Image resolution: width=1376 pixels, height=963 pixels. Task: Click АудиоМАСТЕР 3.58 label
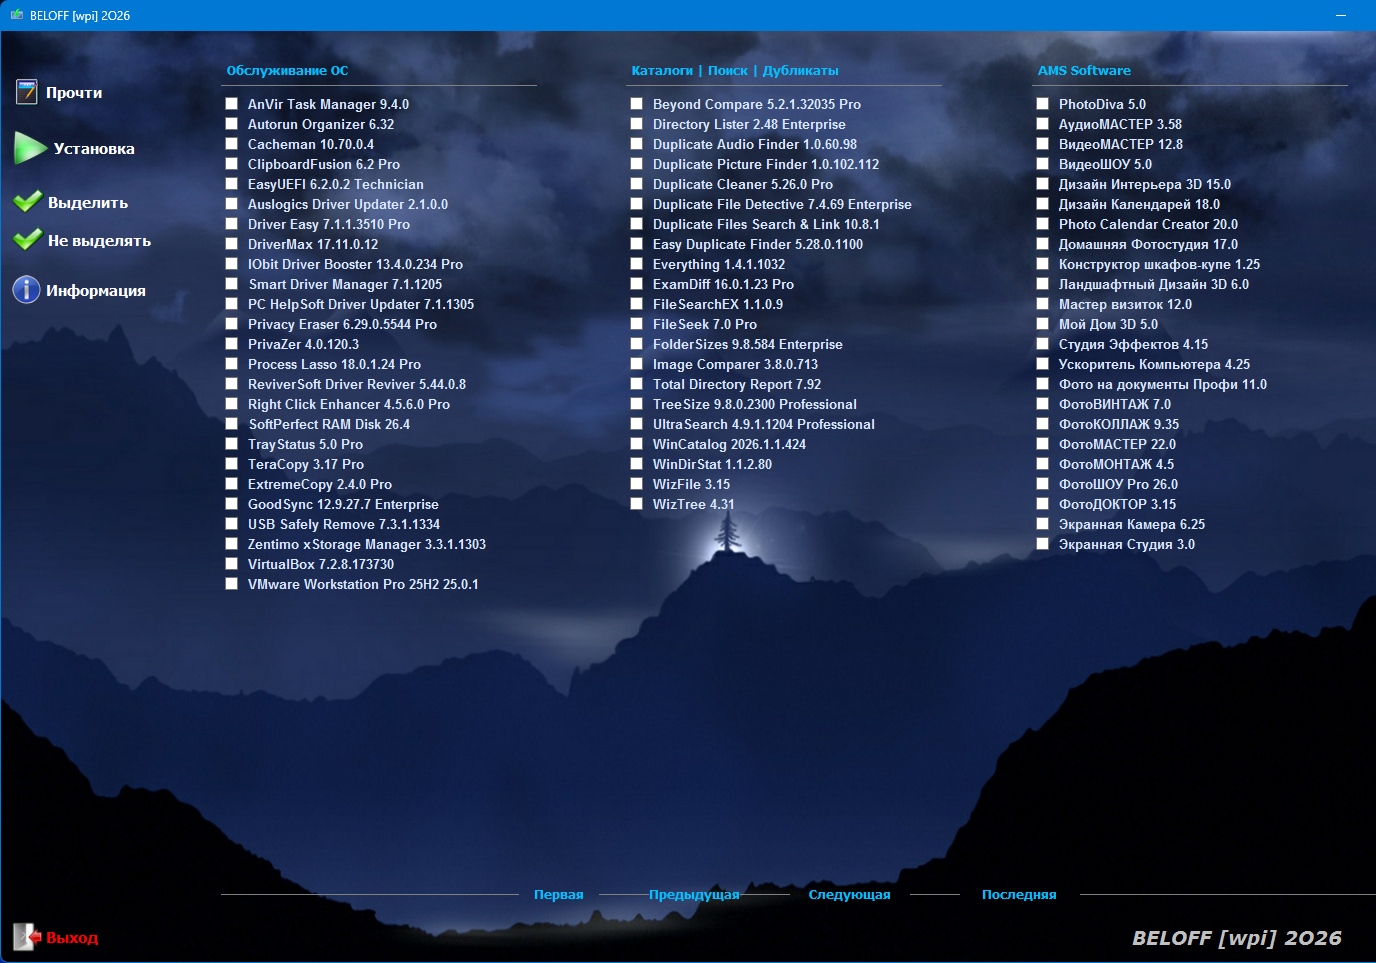coord(1120,124)
